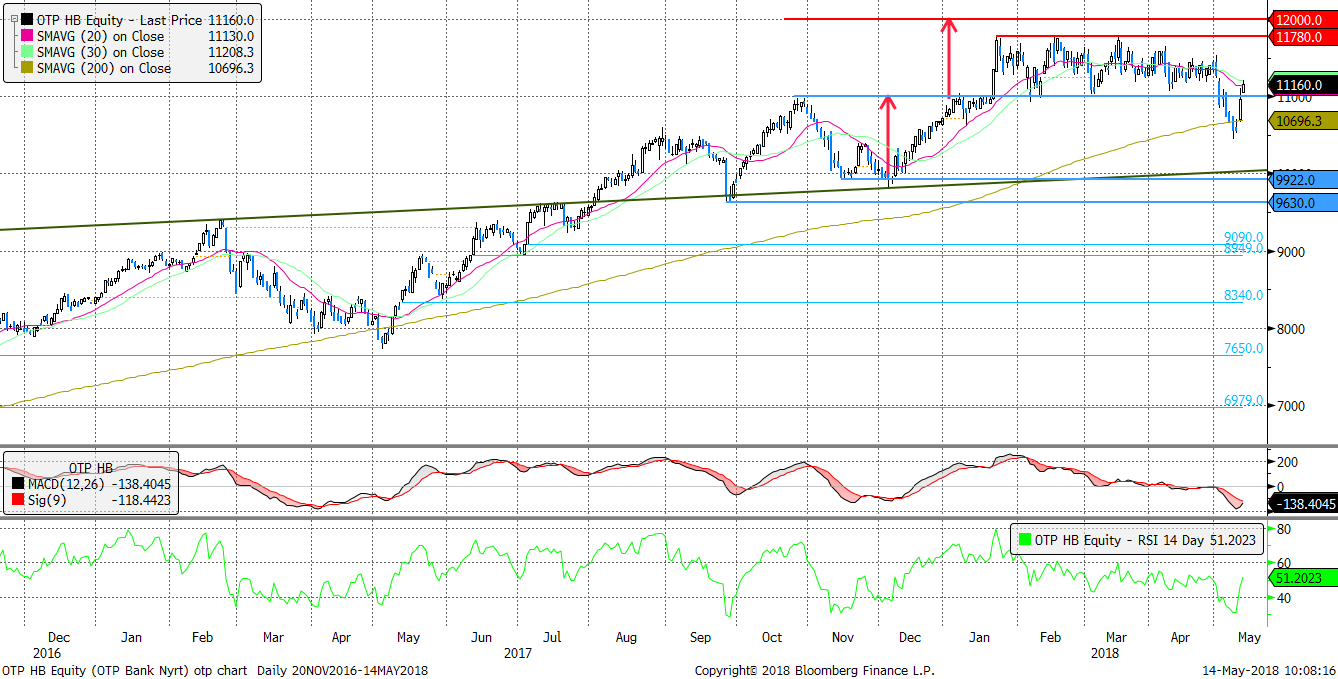Viewport: 1338px width, 679px height.
Task: Click the 14-May-2018 10:08:16 timestamp
Action: click(1268, 670)
